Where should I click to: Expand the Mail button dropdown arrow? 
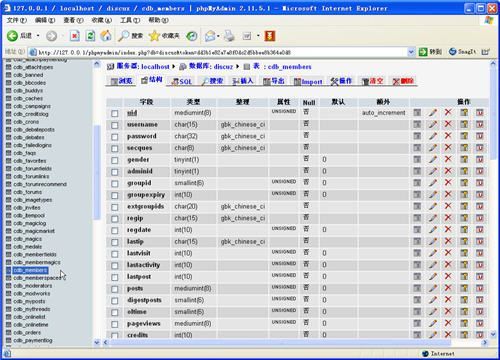218,36
